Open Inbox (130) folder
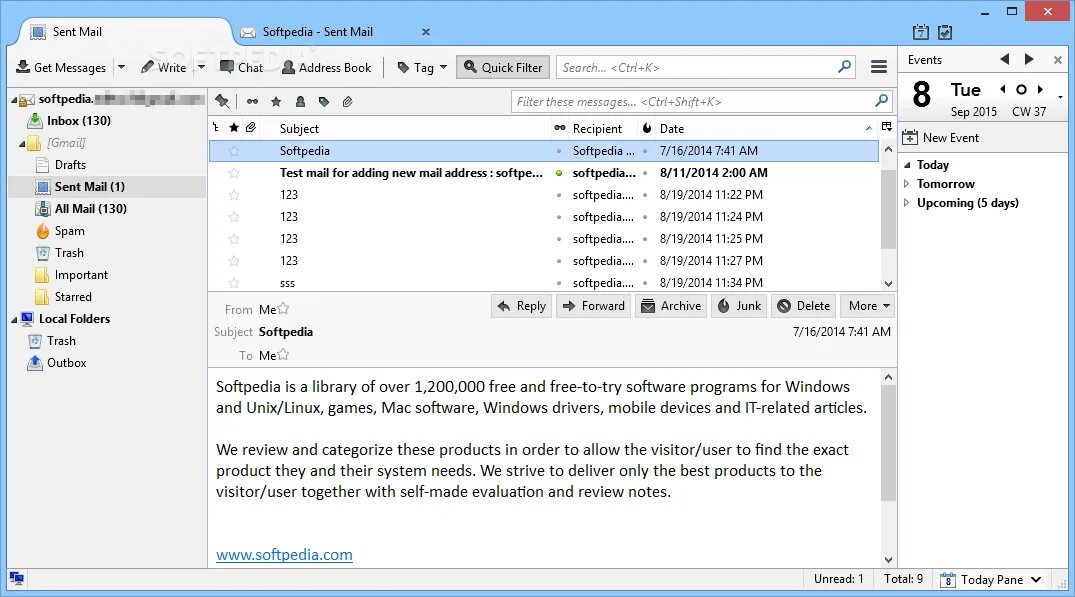 click(78, 121)
